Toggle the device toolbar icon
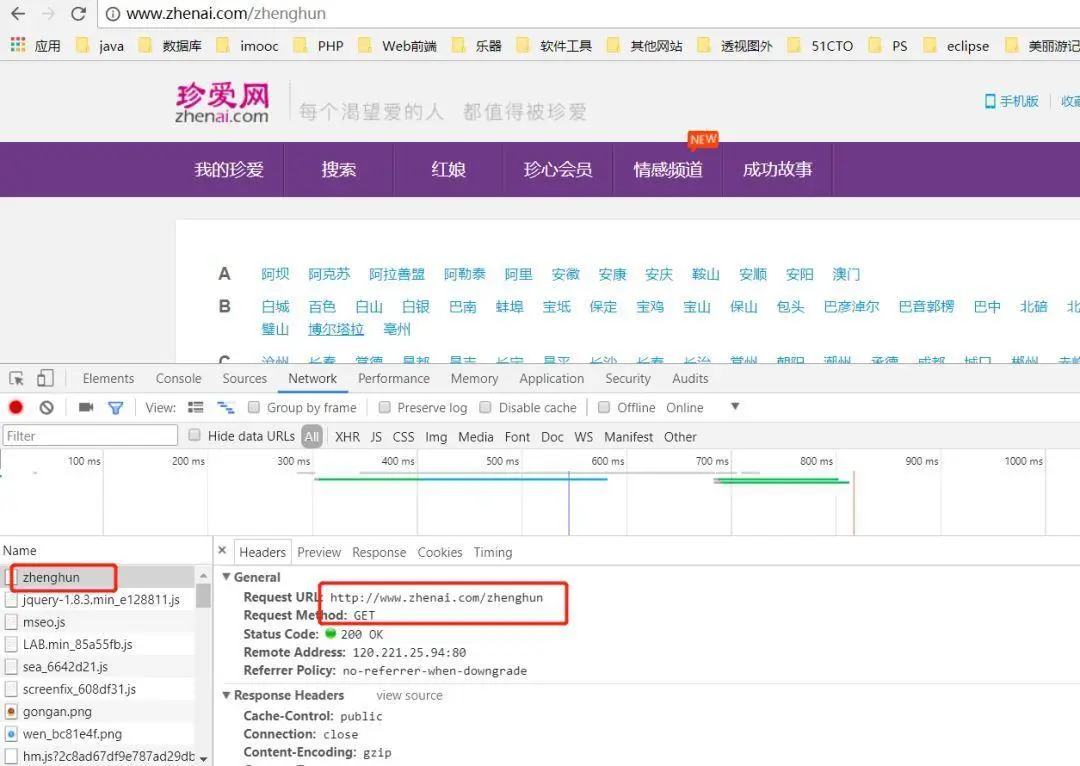 coord(45,378)
